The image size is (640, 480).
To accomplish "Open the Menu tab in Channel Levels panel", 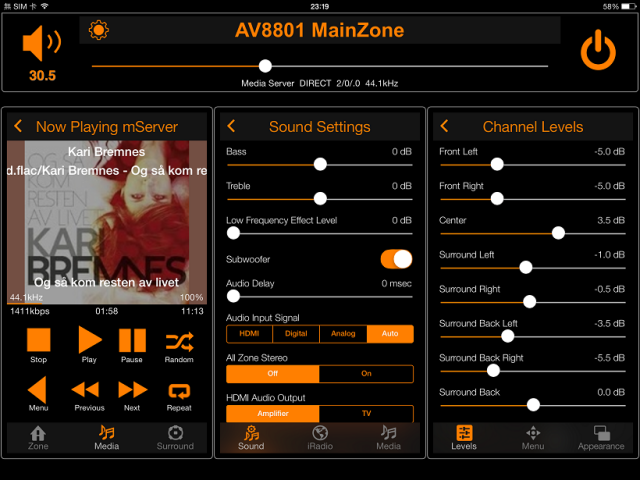I will 533,438.
